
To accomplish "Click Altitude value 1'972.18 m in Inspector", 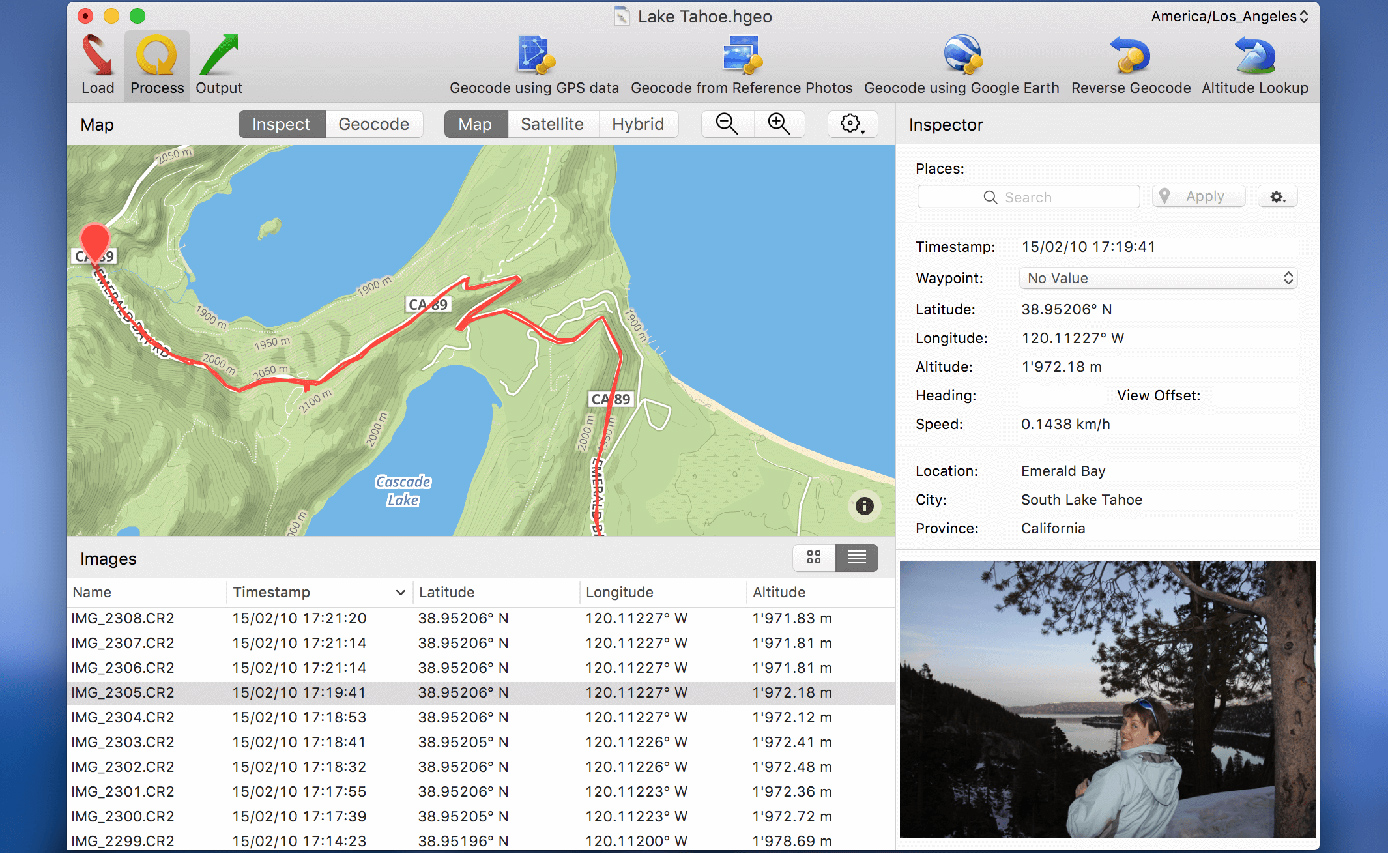I will point(1063,367).
